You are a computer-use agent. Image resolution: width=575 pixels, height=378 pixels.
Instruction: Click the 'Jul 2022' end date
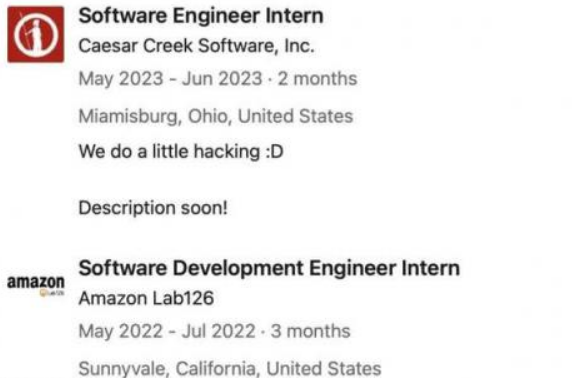pos(219,331)
